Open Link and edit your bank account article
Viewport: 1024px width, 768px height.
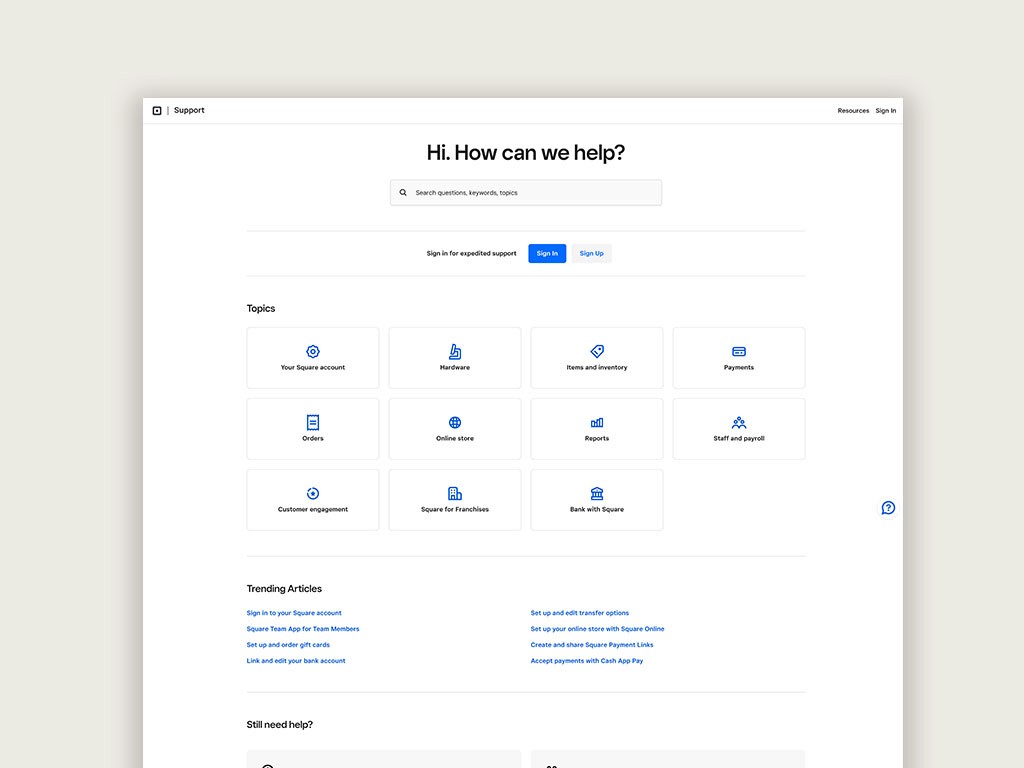(x=296, y=661)
